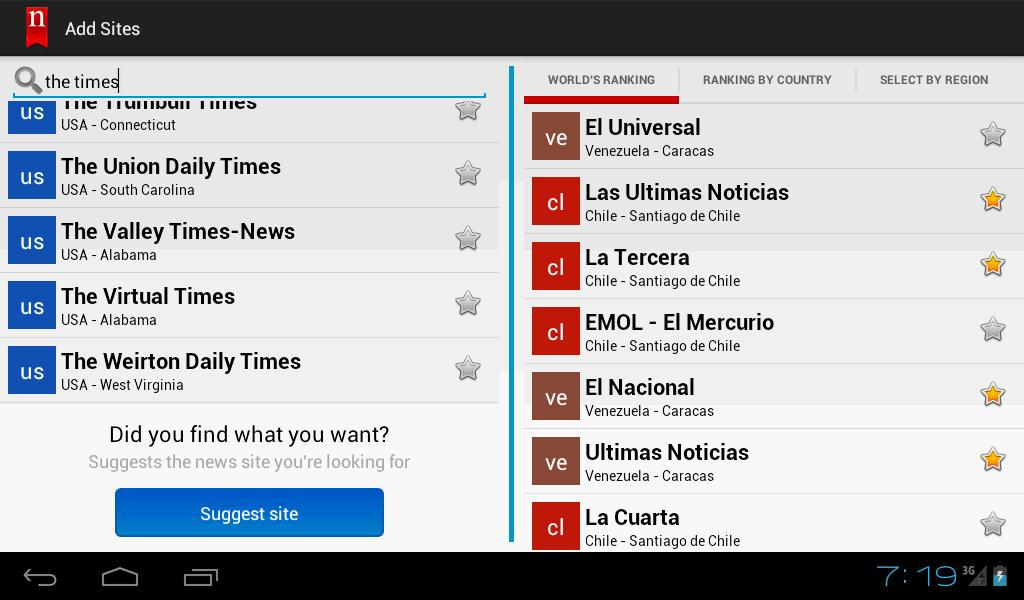Viewport: 1024px width, 600px height.
Task: Go back with Android back button
Action: coord(40,576)
